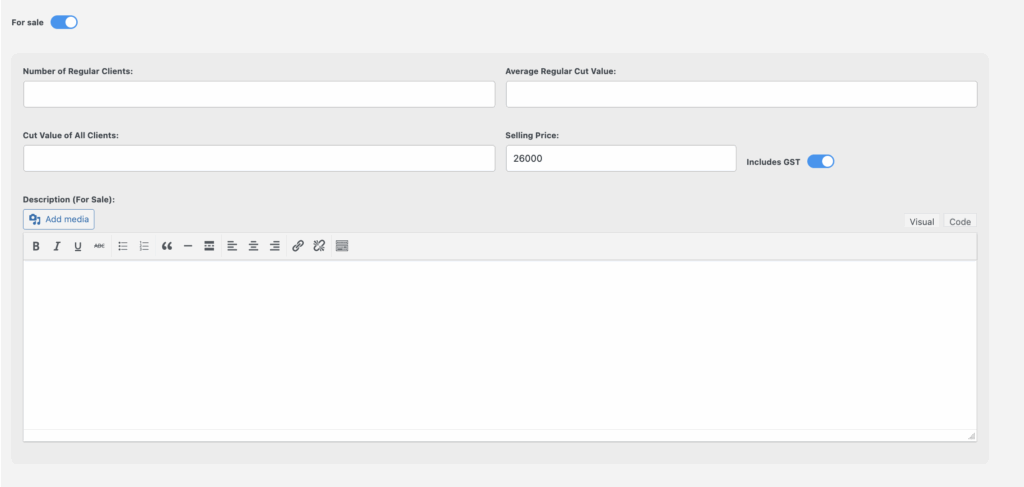Insert a numbered list
Viewport: 1024px width, 487px height.
(144, 246)
